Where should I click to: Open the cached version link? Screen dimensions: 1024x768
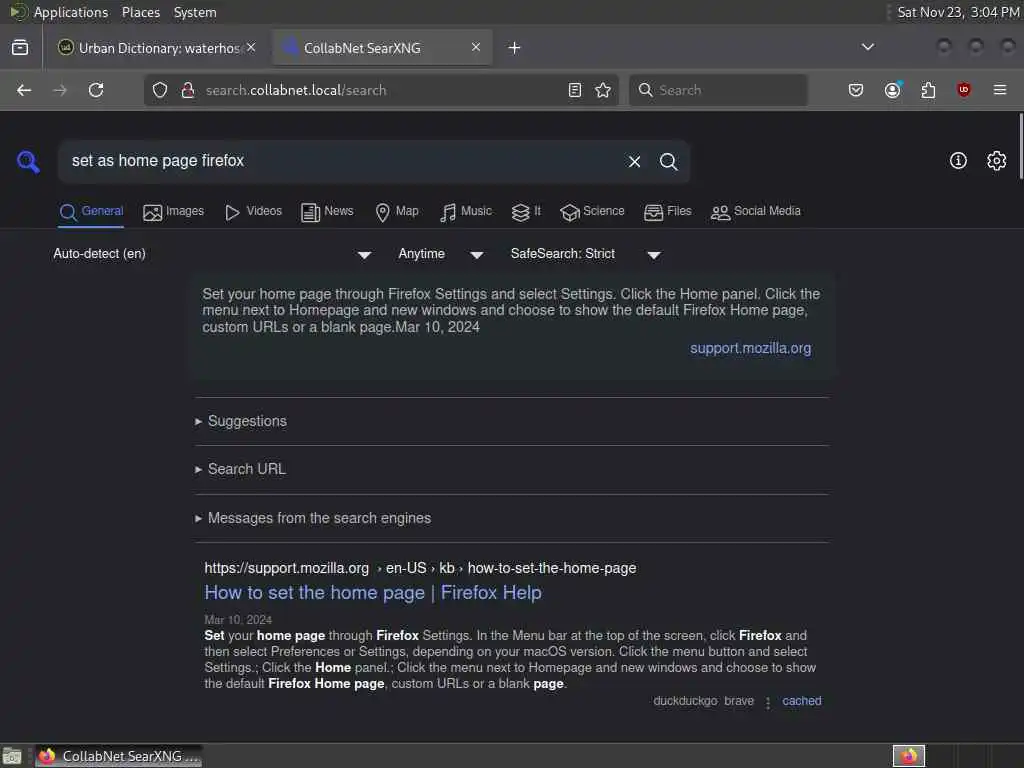801,701
